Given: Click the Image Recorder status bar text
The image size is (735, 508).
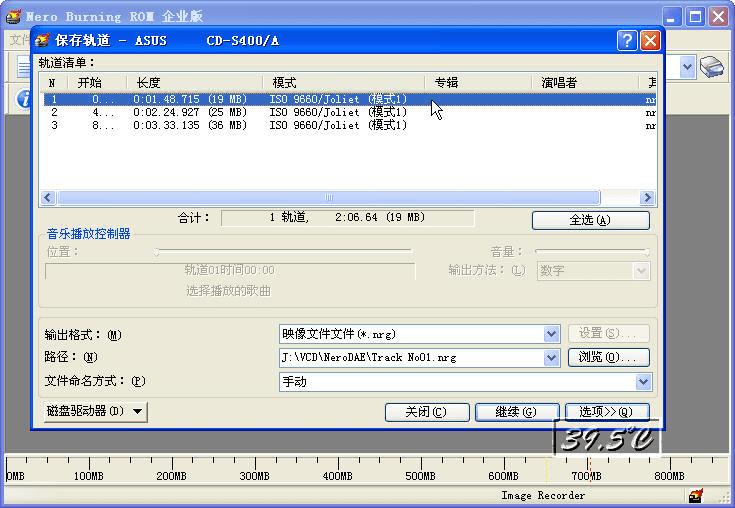Looking at the screenshot, I should click(x=543, y=495).
